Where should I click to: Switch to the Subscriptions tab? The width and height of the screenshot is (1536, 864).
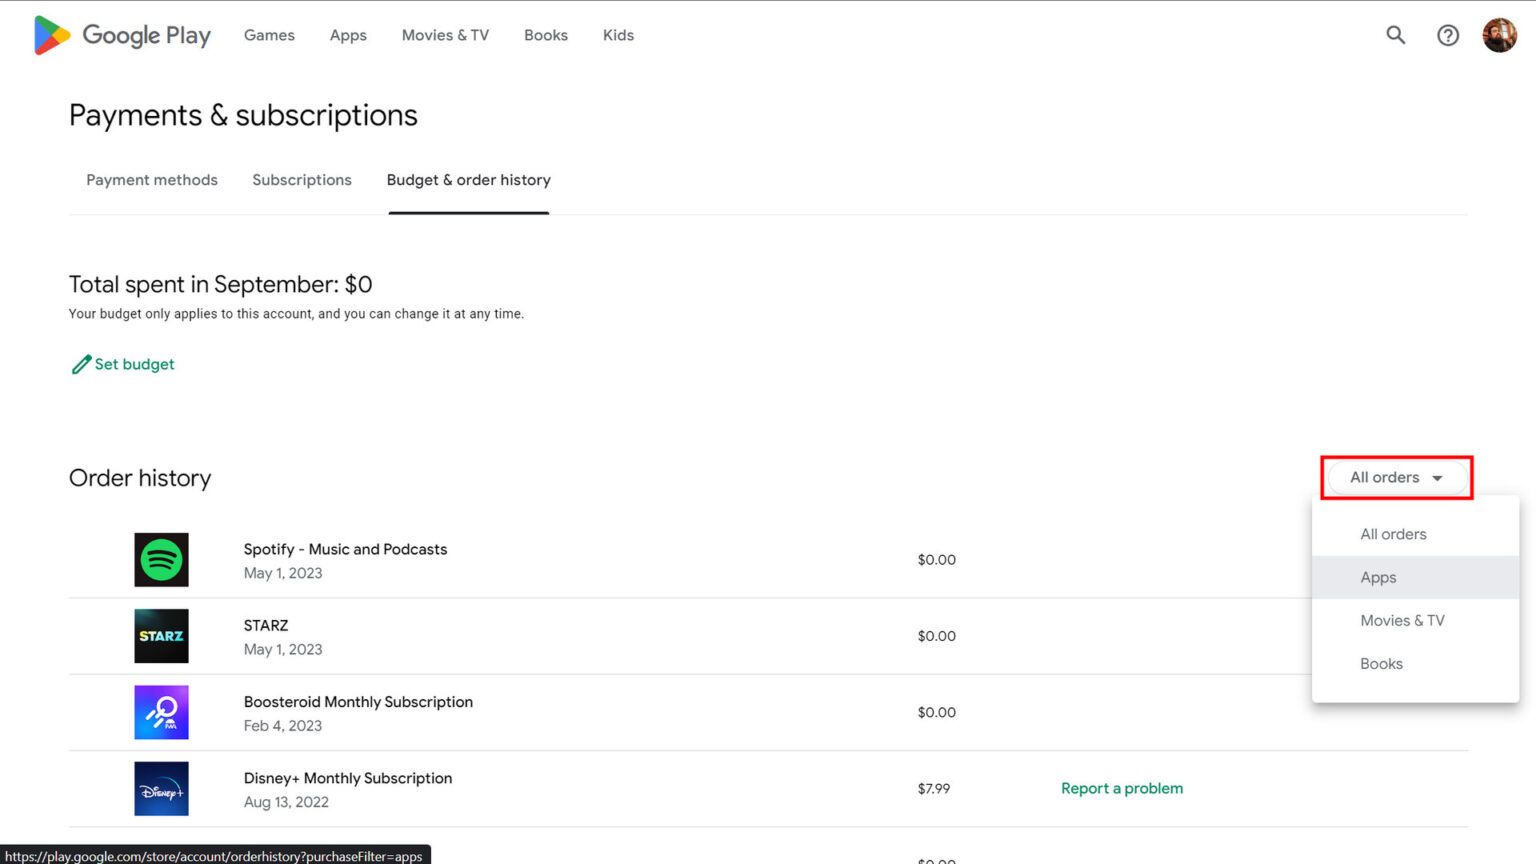point(302,180)
